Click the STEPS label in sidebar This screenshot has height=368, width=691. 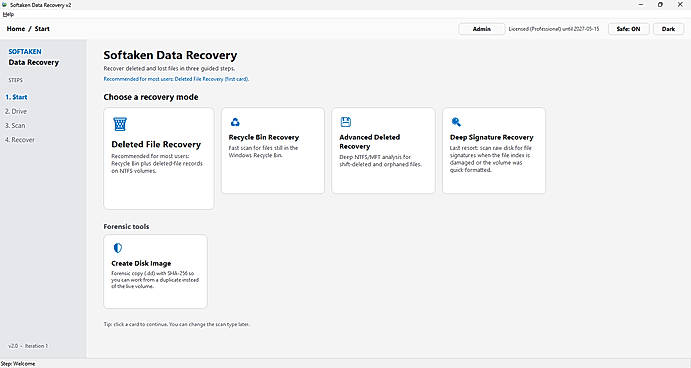click(x=15, y=80)
